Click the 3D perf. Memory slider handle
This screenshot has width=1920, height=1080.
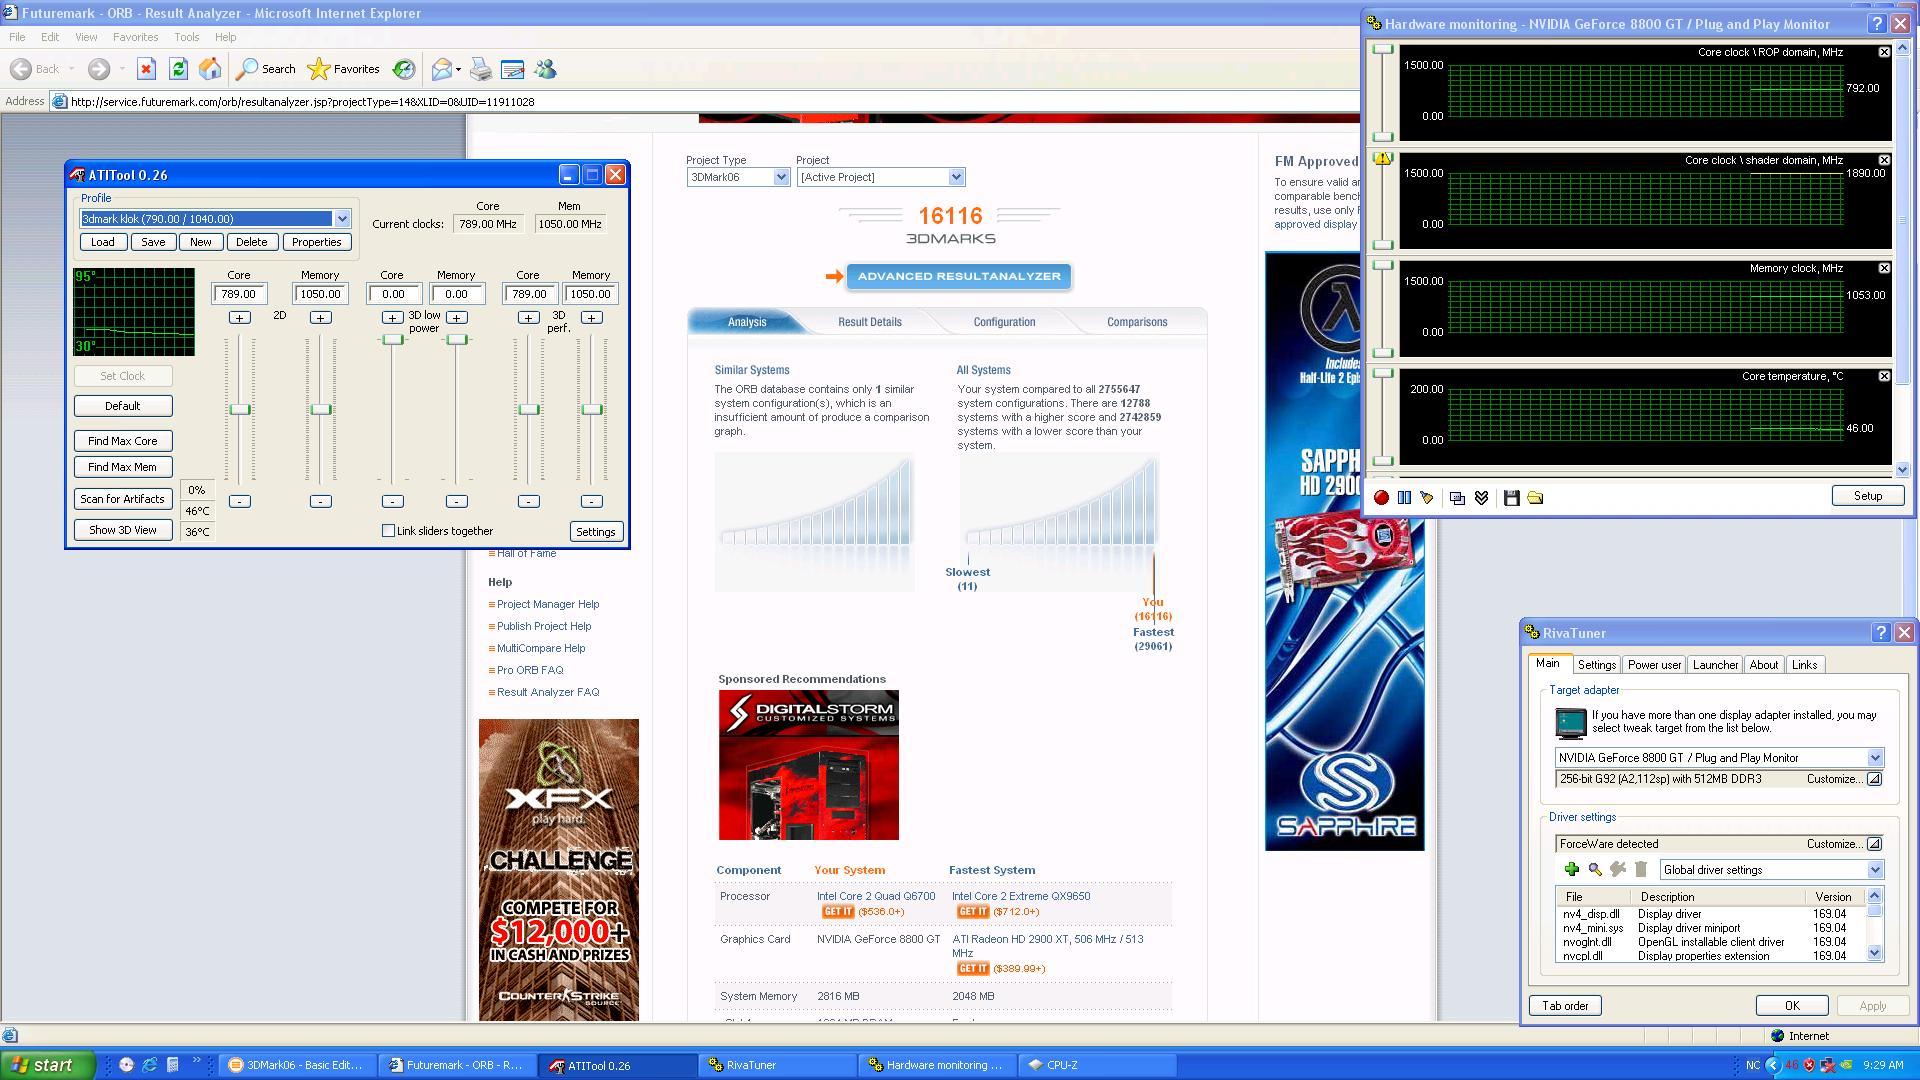pos(592,410)
